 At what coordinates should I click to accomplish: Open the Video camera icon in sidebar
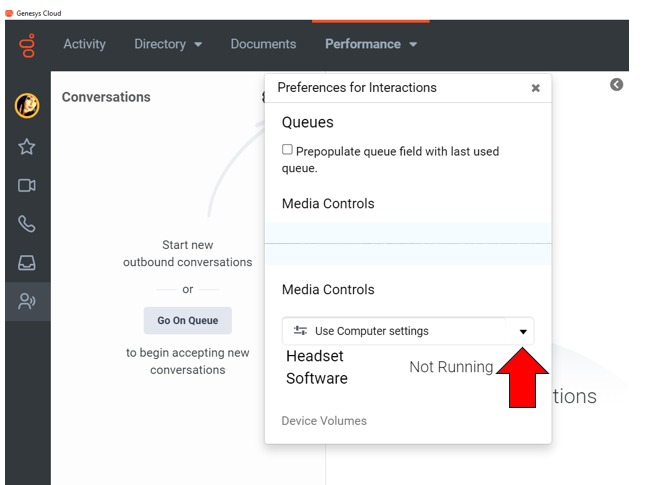coord(27,185)
